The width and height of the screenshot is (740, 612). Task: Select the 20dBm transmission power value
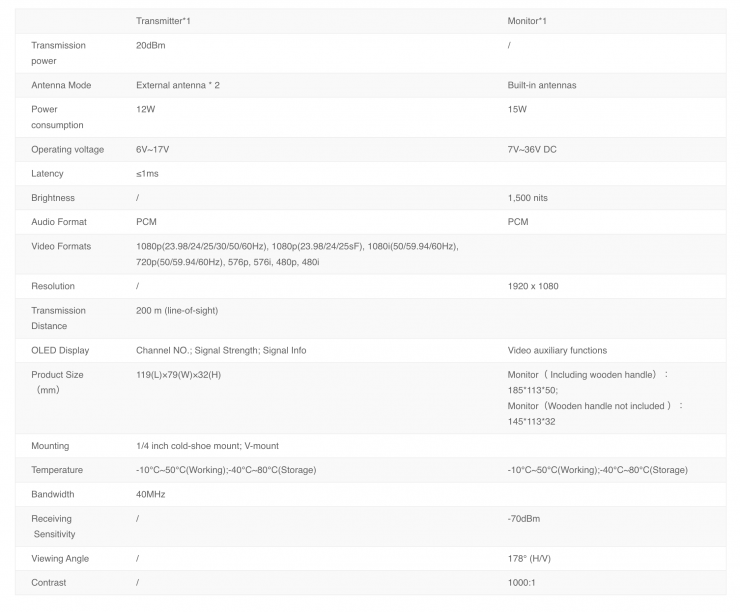click(149, 45)
